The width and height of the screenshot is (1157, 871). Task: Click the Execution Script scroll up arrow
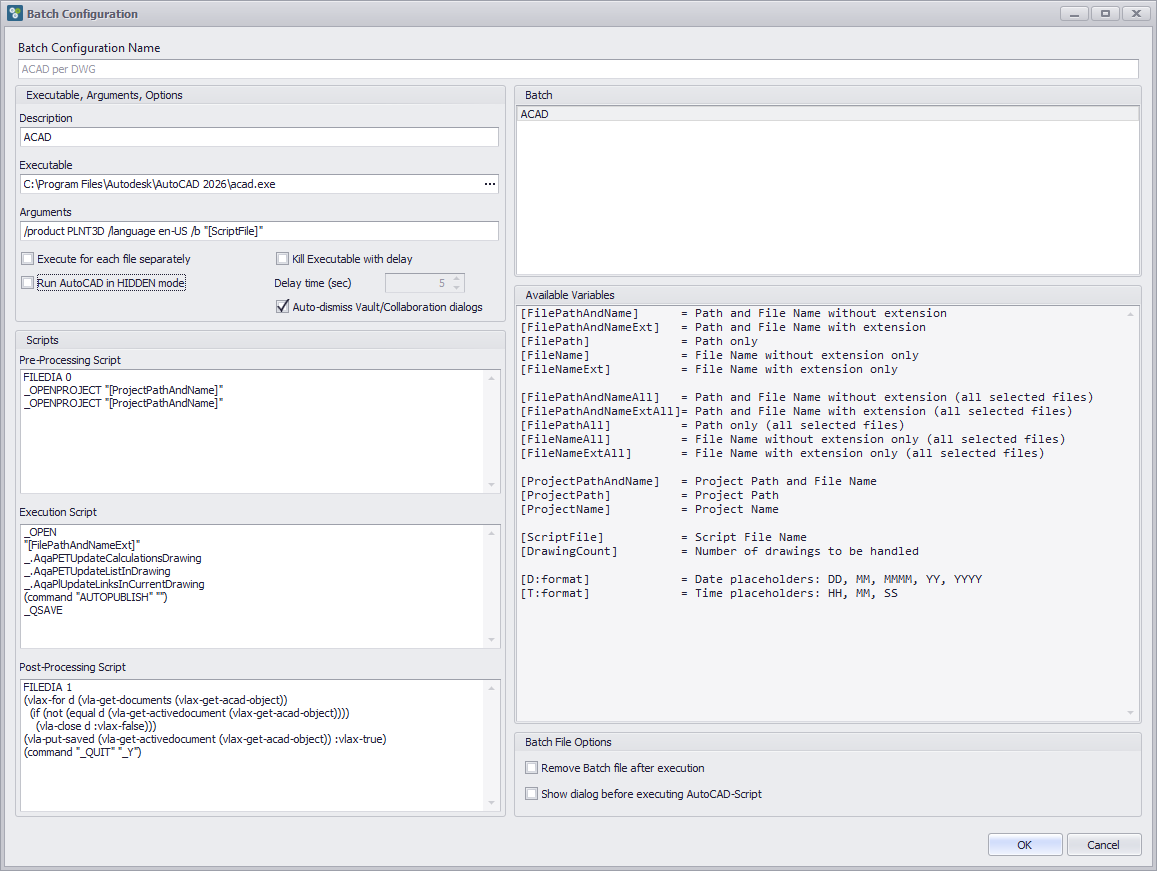[x=491, y=533]
